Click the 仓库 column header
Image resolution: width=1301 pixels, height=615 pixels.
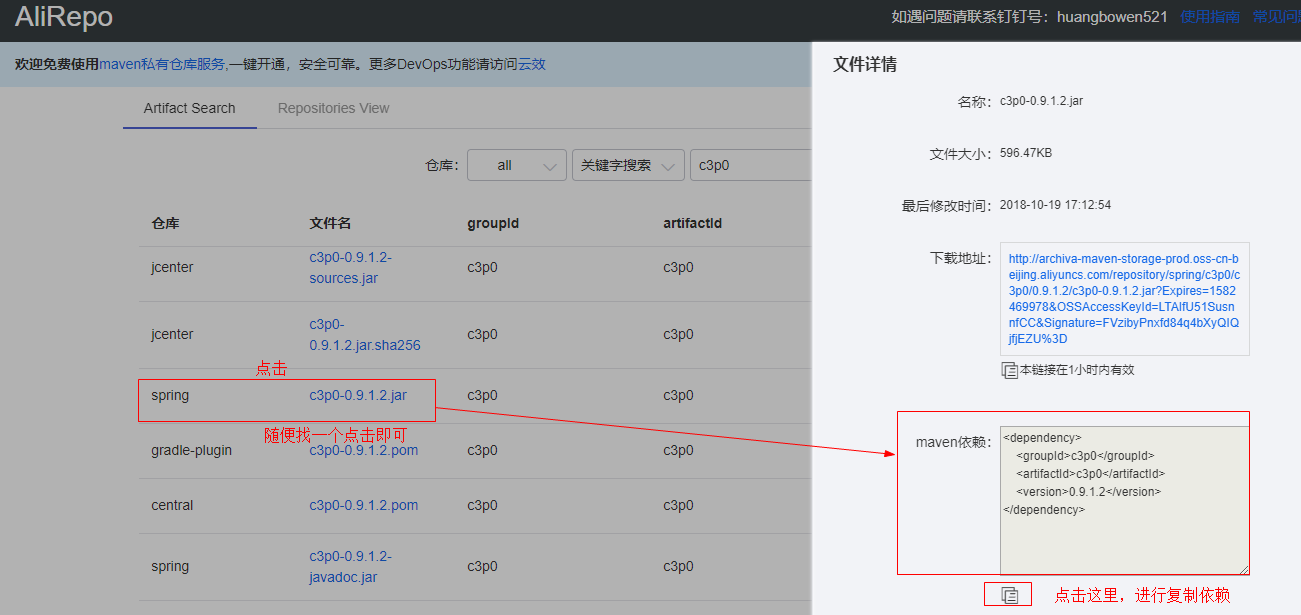(x=165, y=223)
